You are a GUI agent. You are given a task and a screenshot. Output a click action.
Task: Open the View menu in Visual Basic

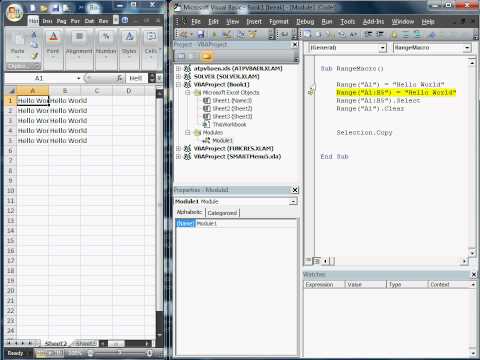point(233,22)
